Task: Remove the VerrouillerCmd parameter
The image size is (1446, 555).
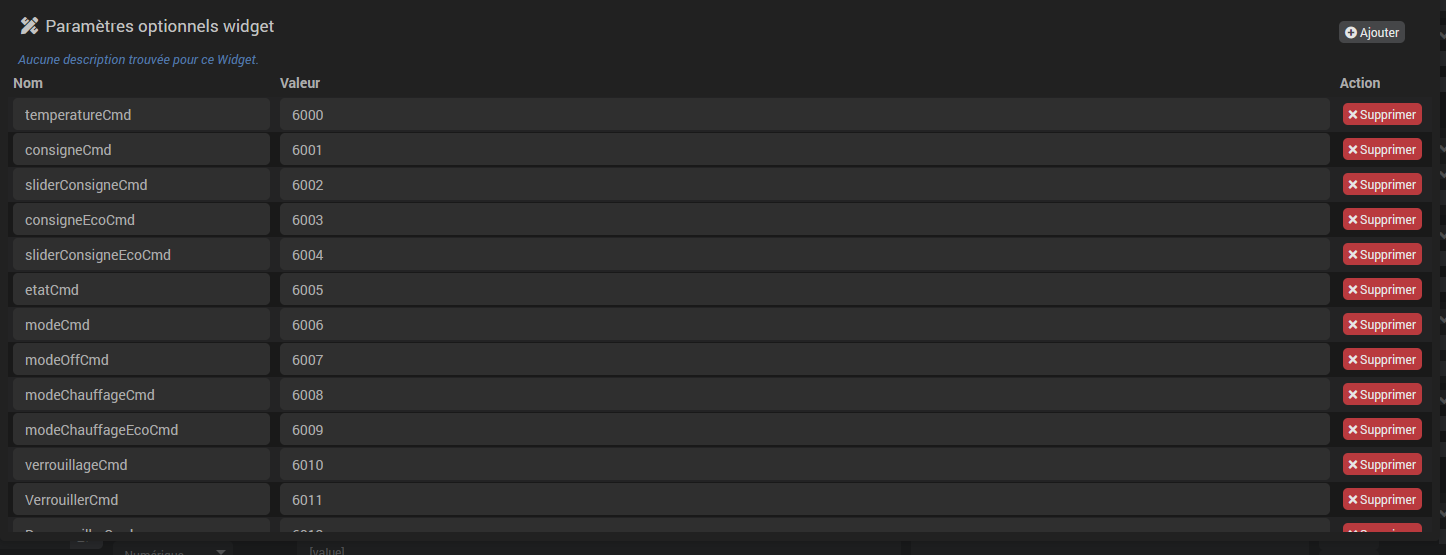Action: [1381, 500]
